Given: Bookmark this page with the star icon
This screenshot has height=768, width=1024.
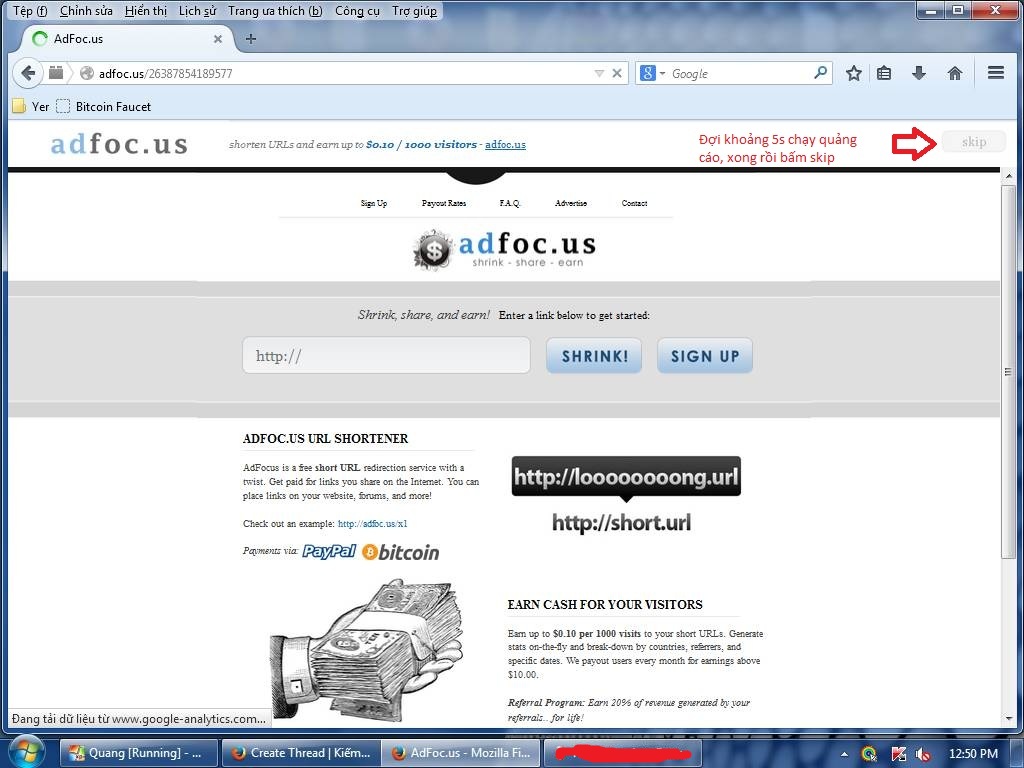Looking at the screenshot, I should (x=854, y=73).
